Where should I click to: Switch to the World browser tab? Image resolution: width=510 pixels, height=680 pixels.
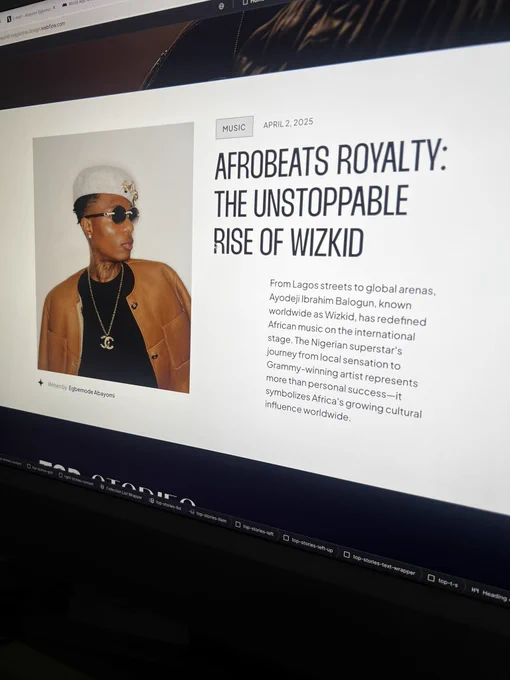click(78, 2)
